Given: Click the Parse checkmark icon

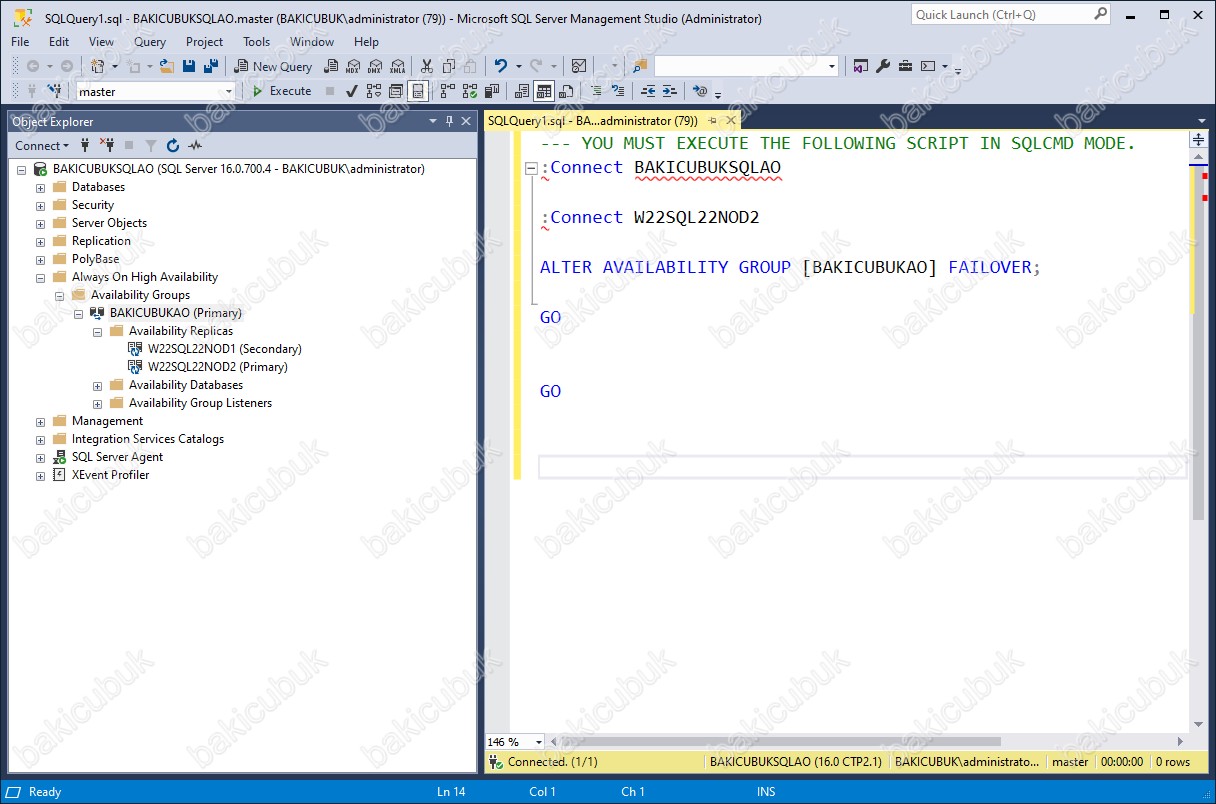Looking at the screenshot, I should 351,91.
